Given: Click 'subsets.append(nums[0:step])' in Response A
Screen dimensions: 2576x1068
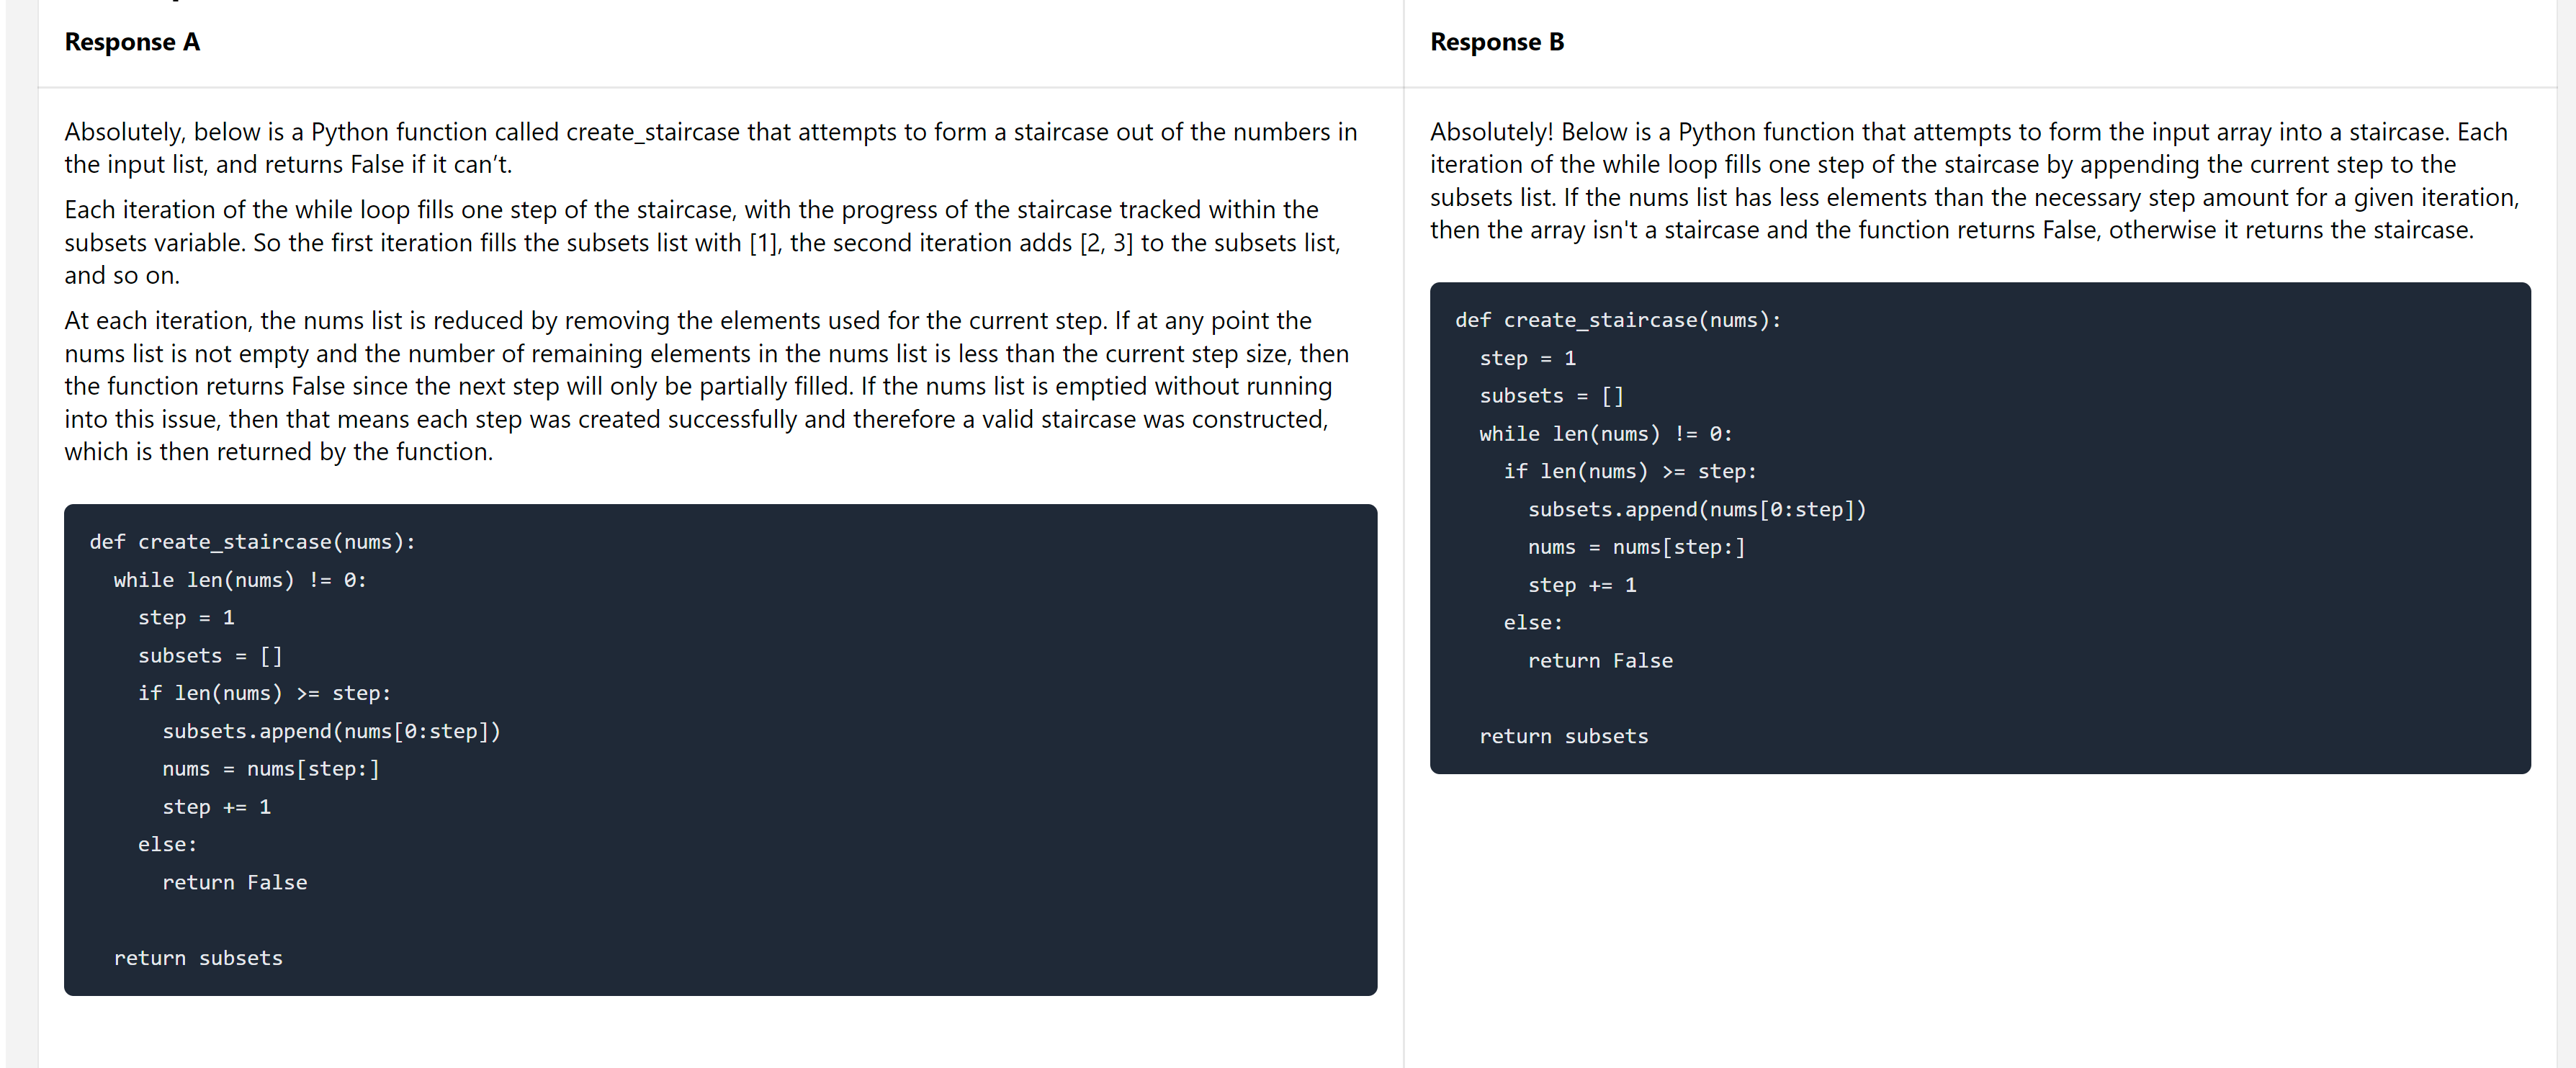Looking at the screenshot, I should coord(331,731).
